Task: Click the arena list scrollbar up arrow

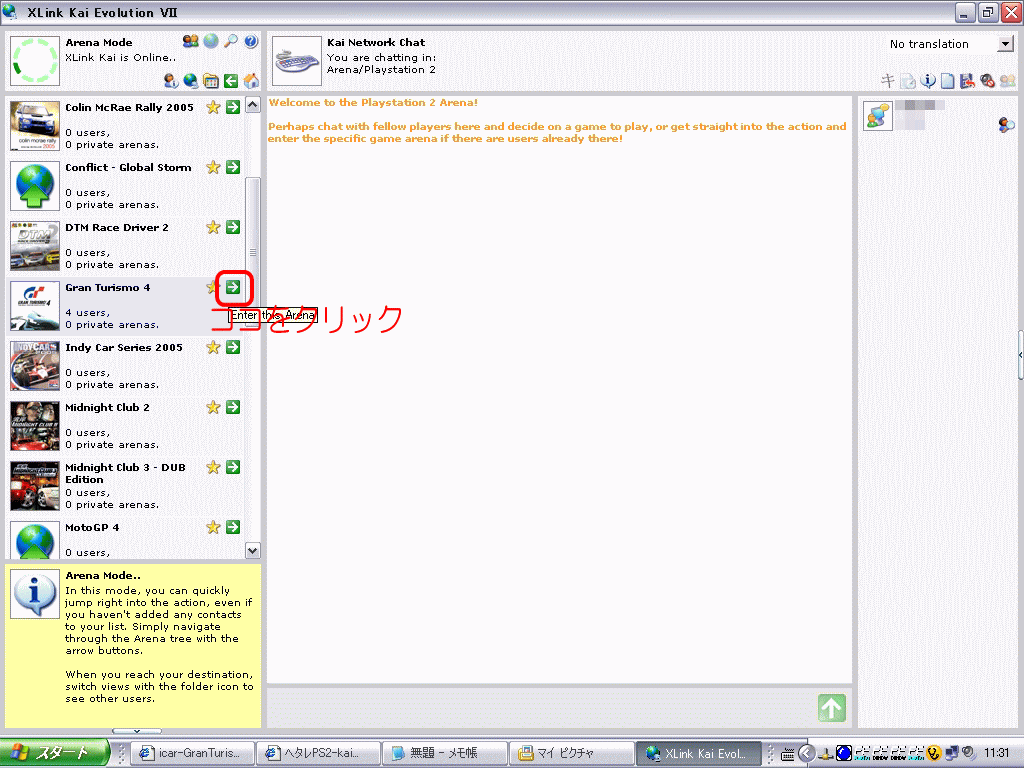Action: tap(253, 104)
